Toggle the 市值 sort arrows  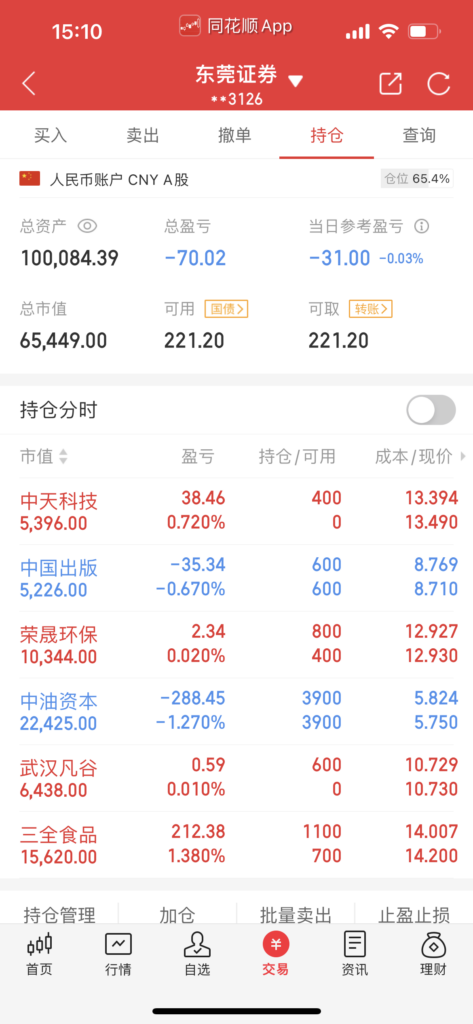pyautogui.click(x=63, y=456)
